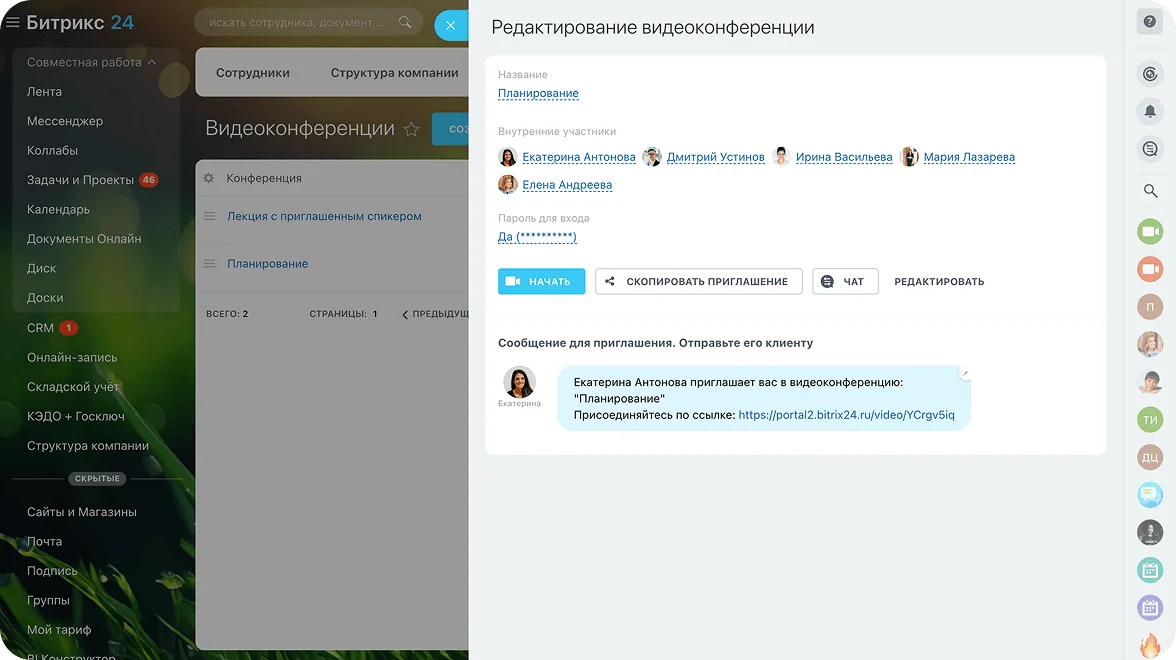Click hamburger menu beside Bitrix24 logo

[x=13, y=22]
